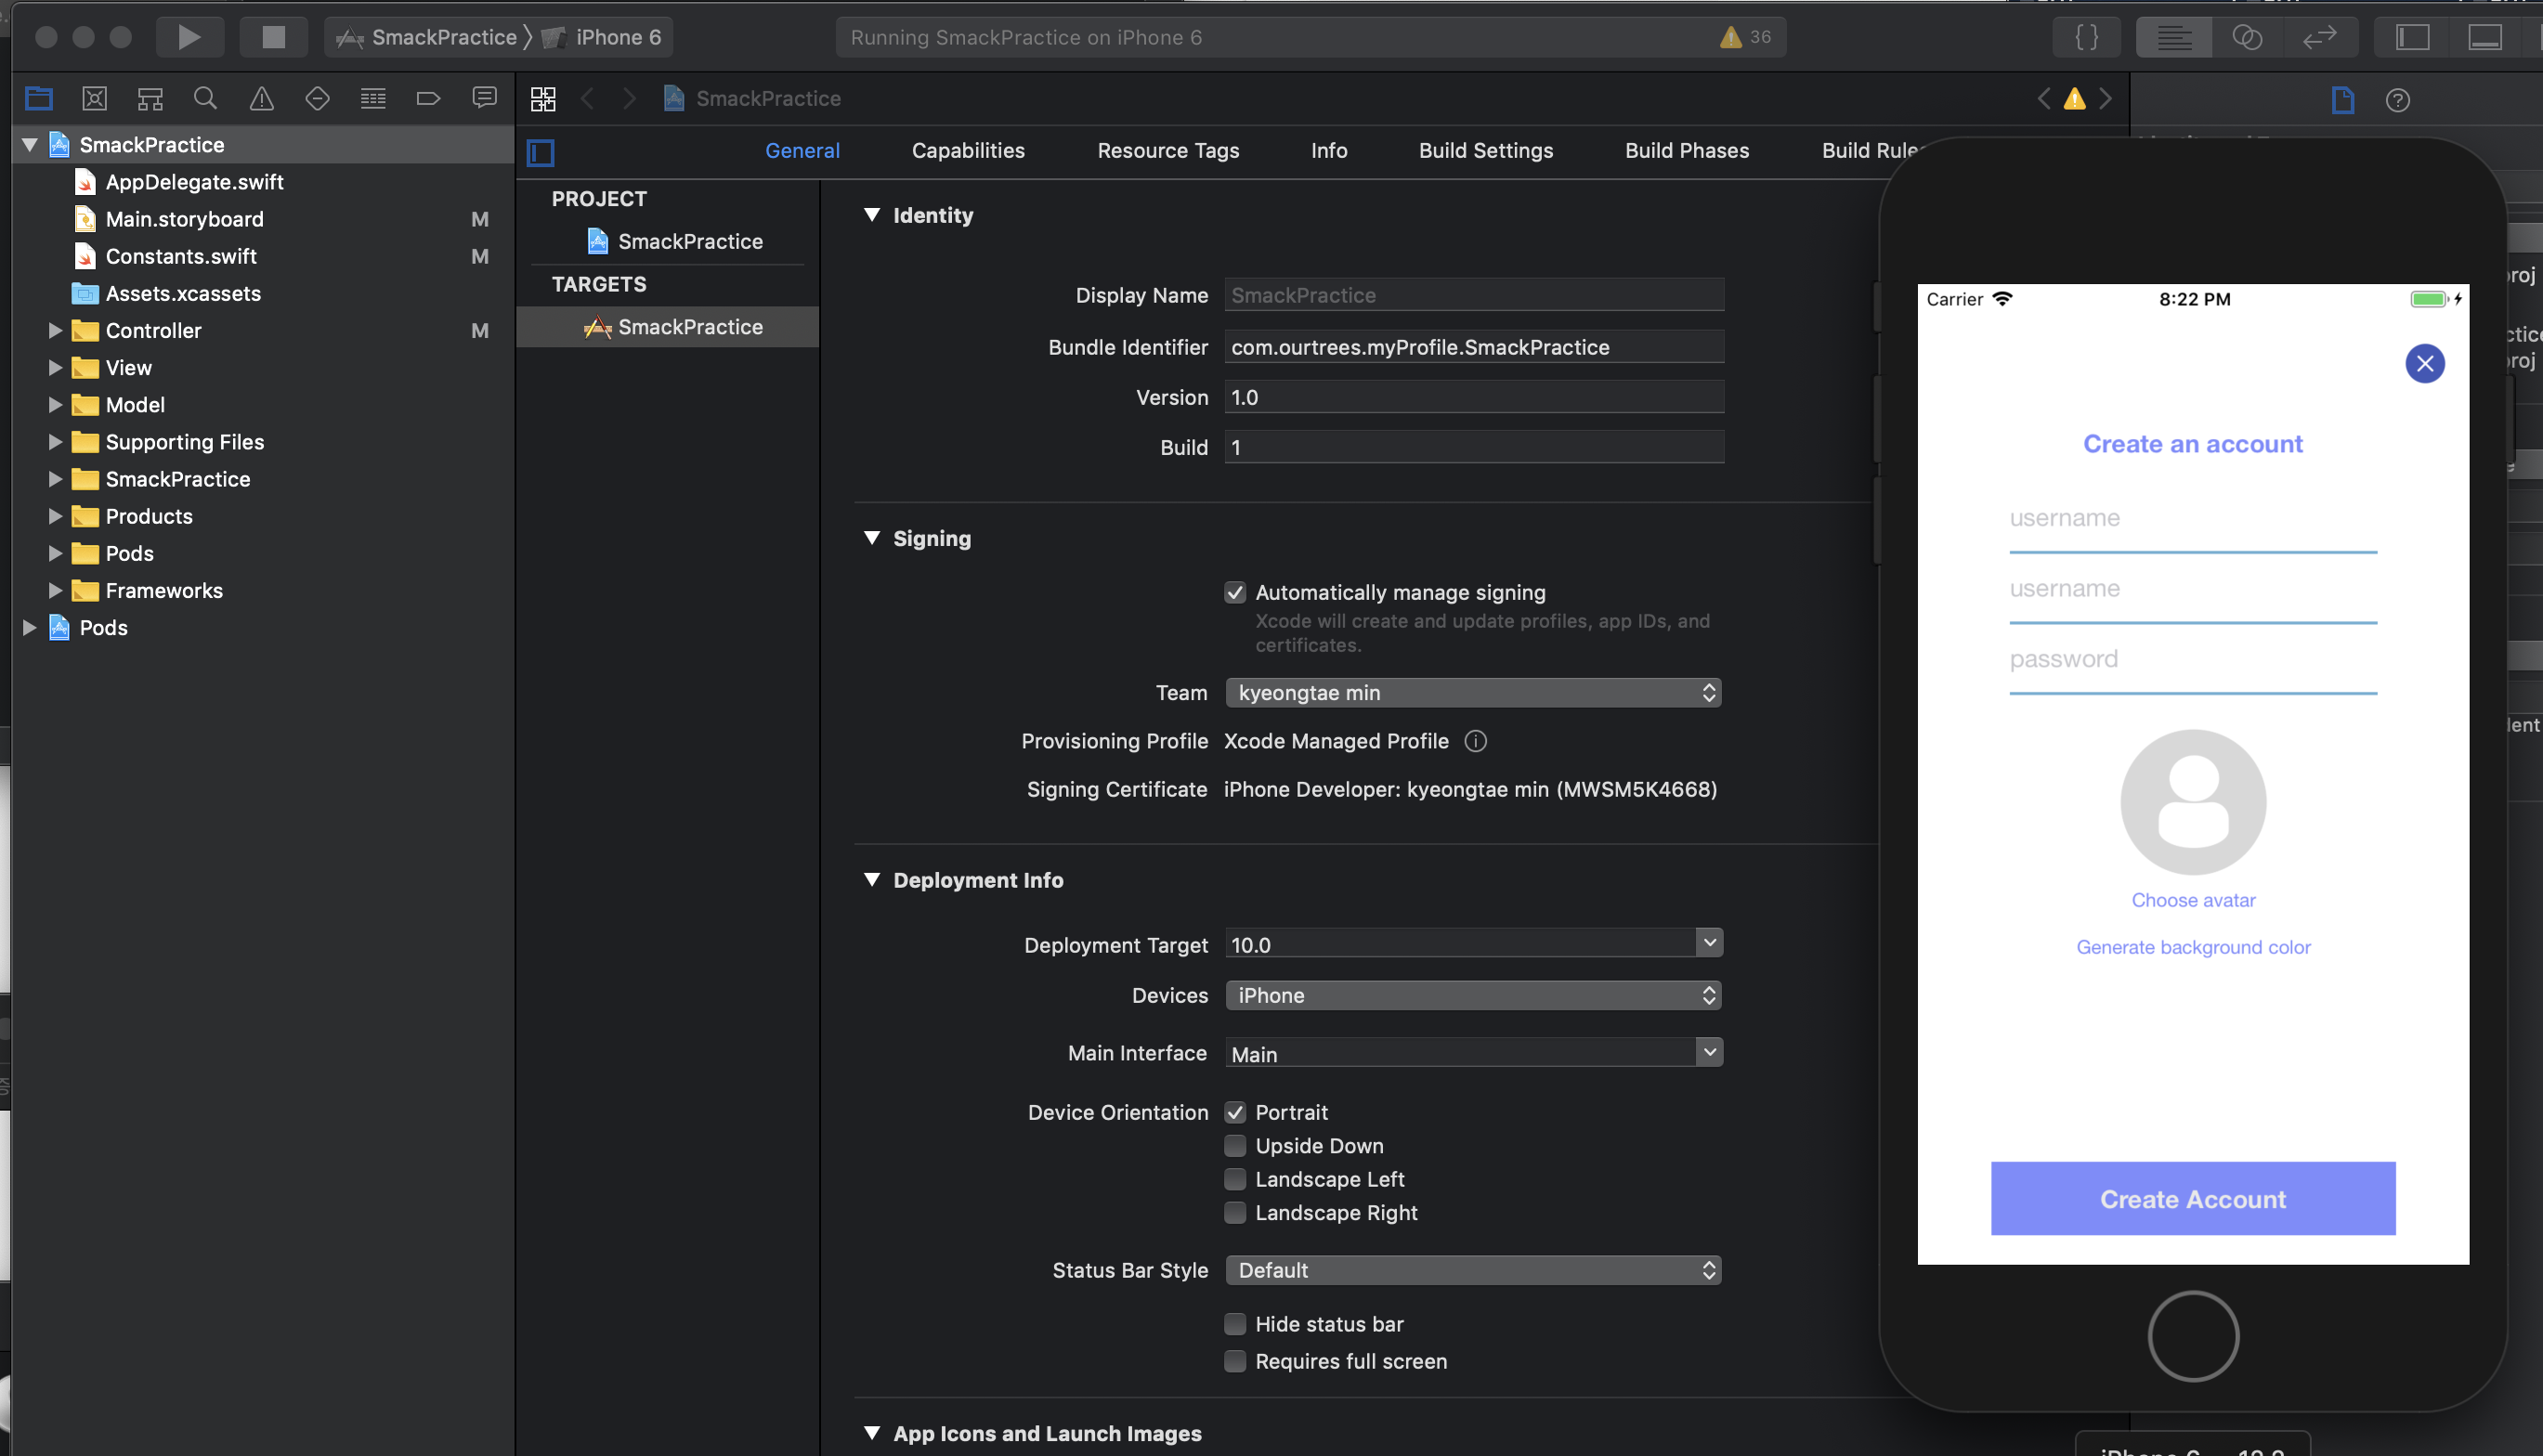This screenshot has height=1456, width=2543.
Task: Open the Find navigator magnifier icon
Action: (x=205, y=98)
